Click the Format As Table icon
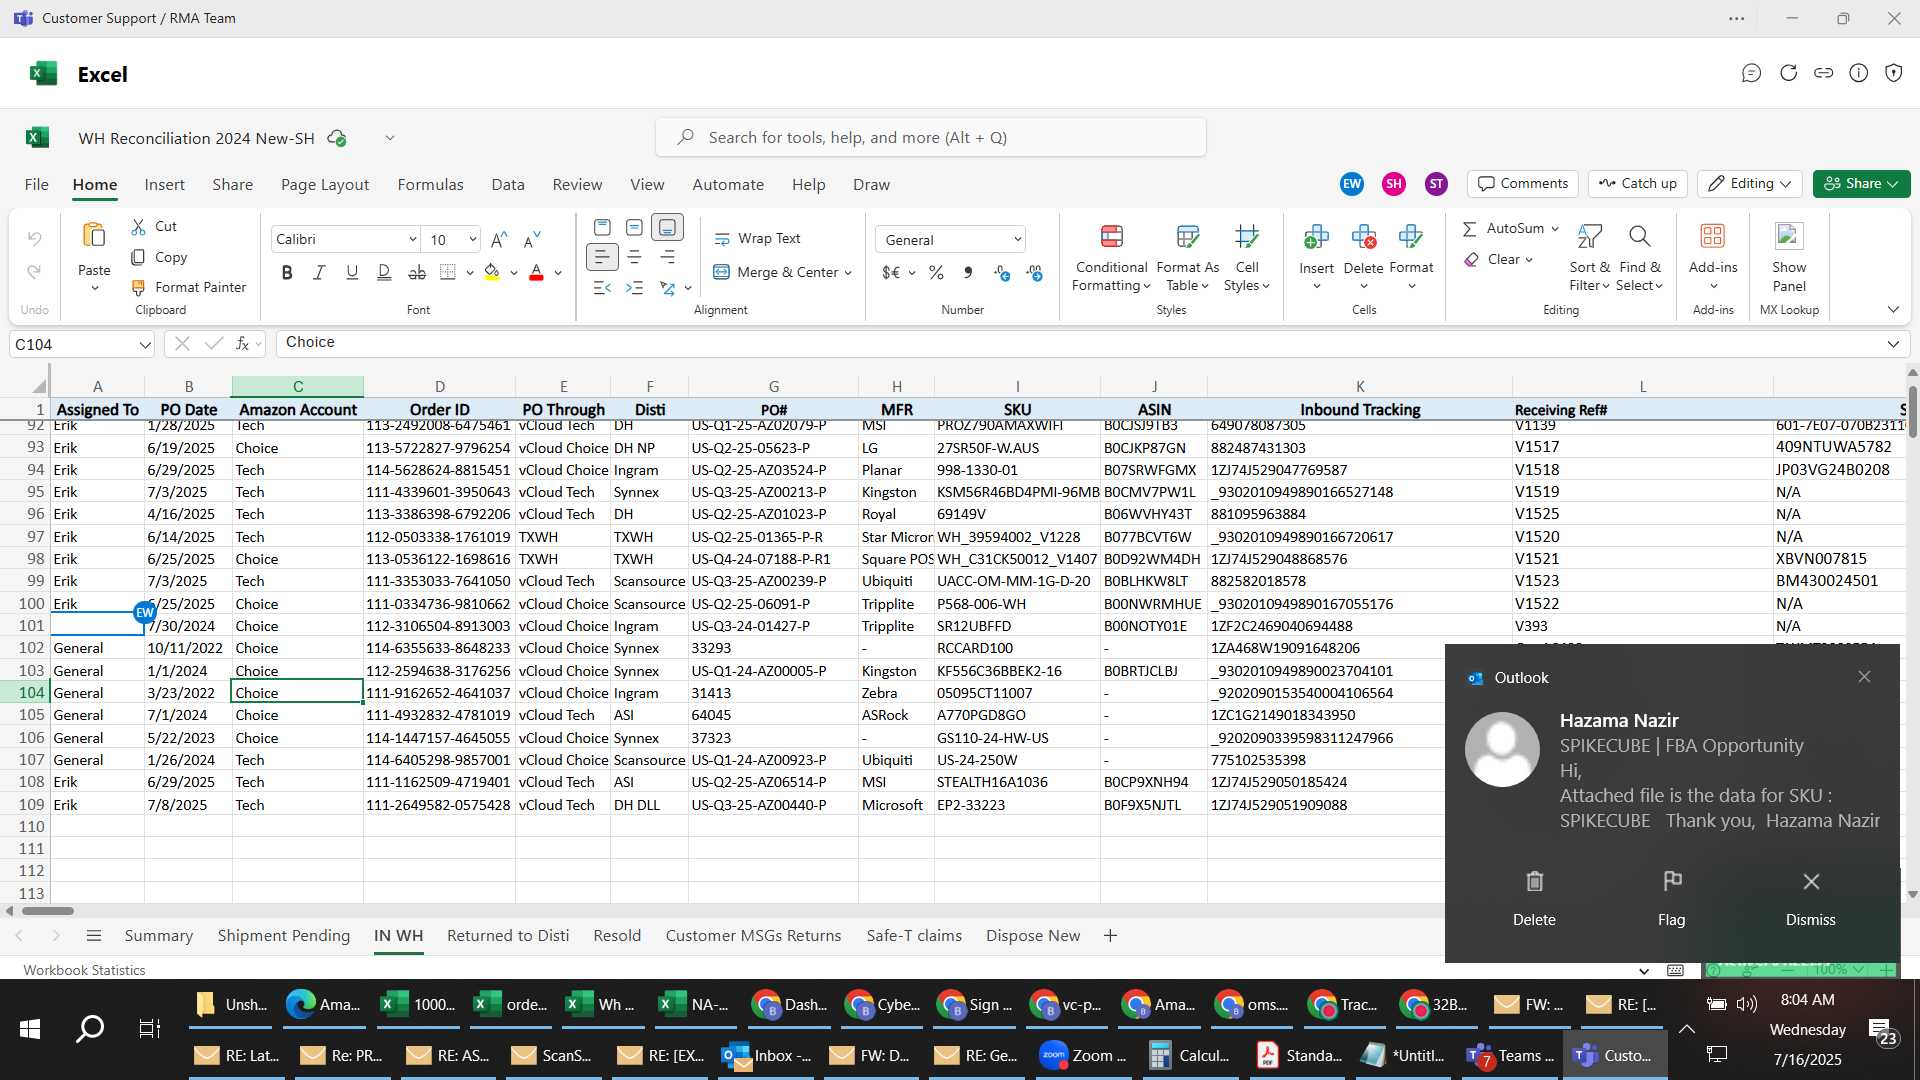 (1187, 236)
